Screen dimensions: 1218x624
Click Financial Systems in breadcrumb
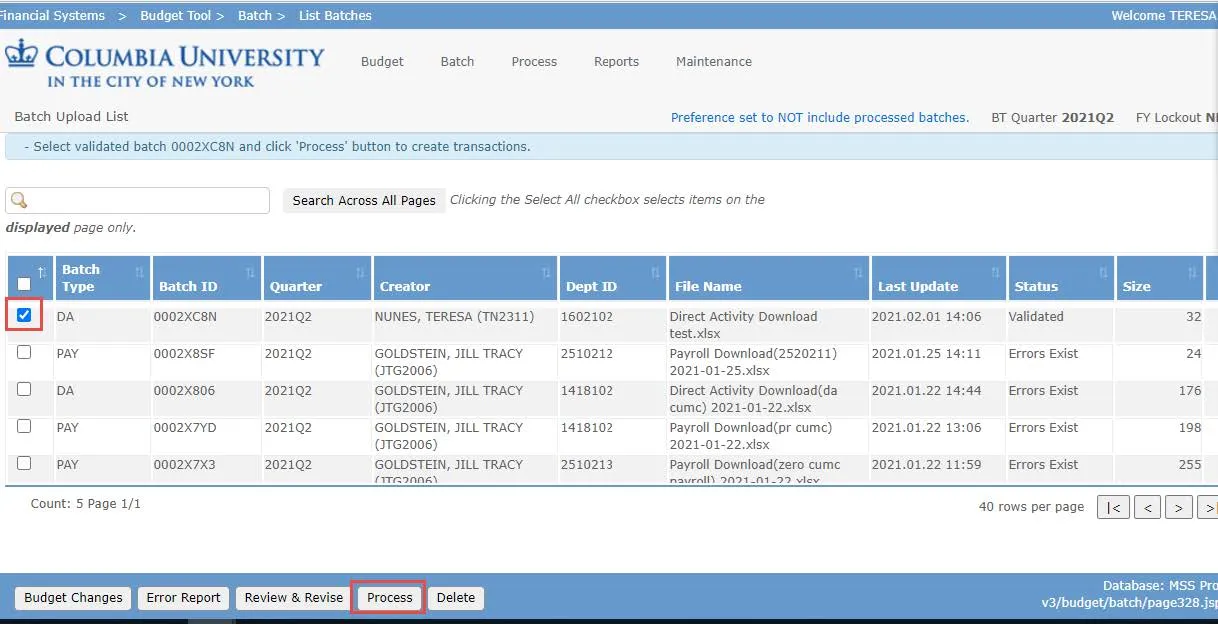[x=52, y=15]
